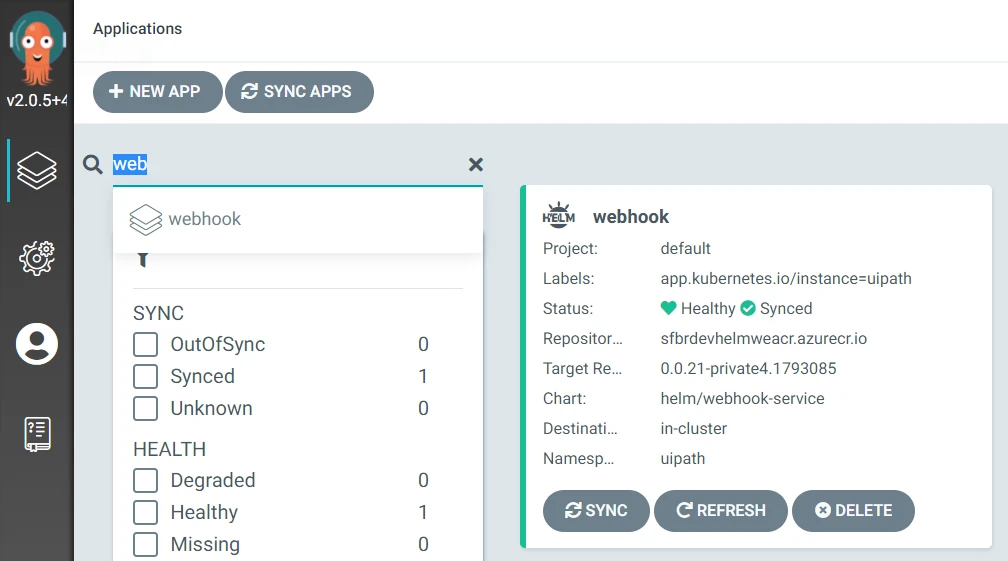Check the OutOfSync filter checkbox
This screenshot has width=1008, height=561.
tap(145, 344)
